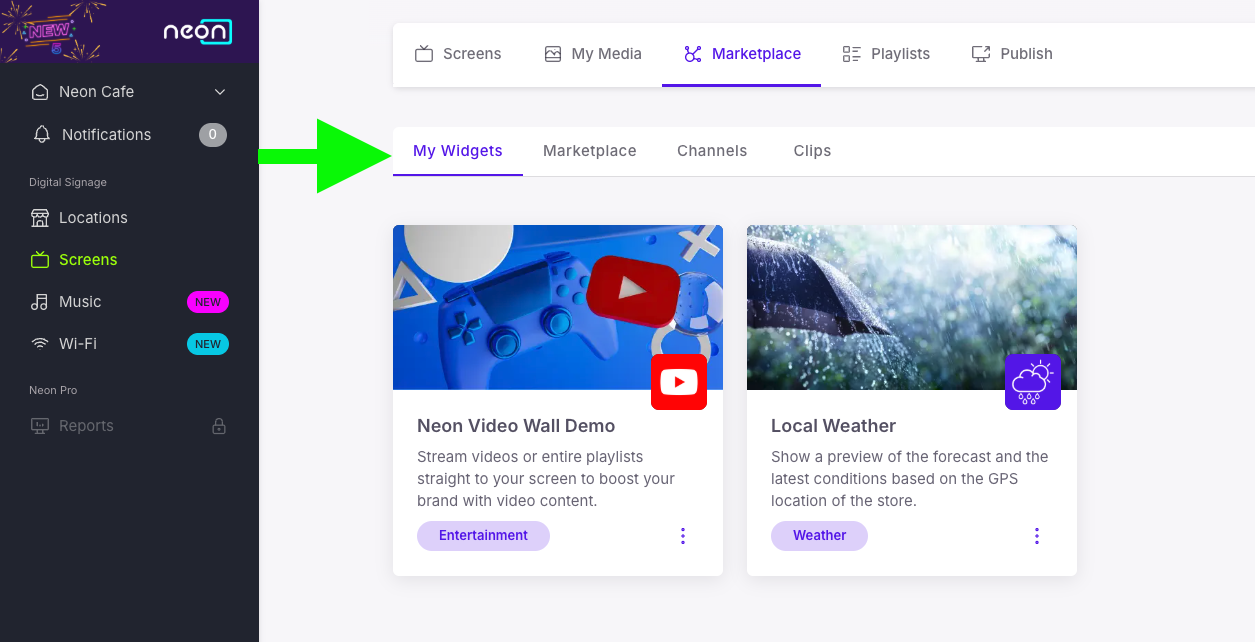This screenshot has height=642, width=1255.
Task: Switch to the Marketplace sub-tab
Action: (x=590, y=151)
